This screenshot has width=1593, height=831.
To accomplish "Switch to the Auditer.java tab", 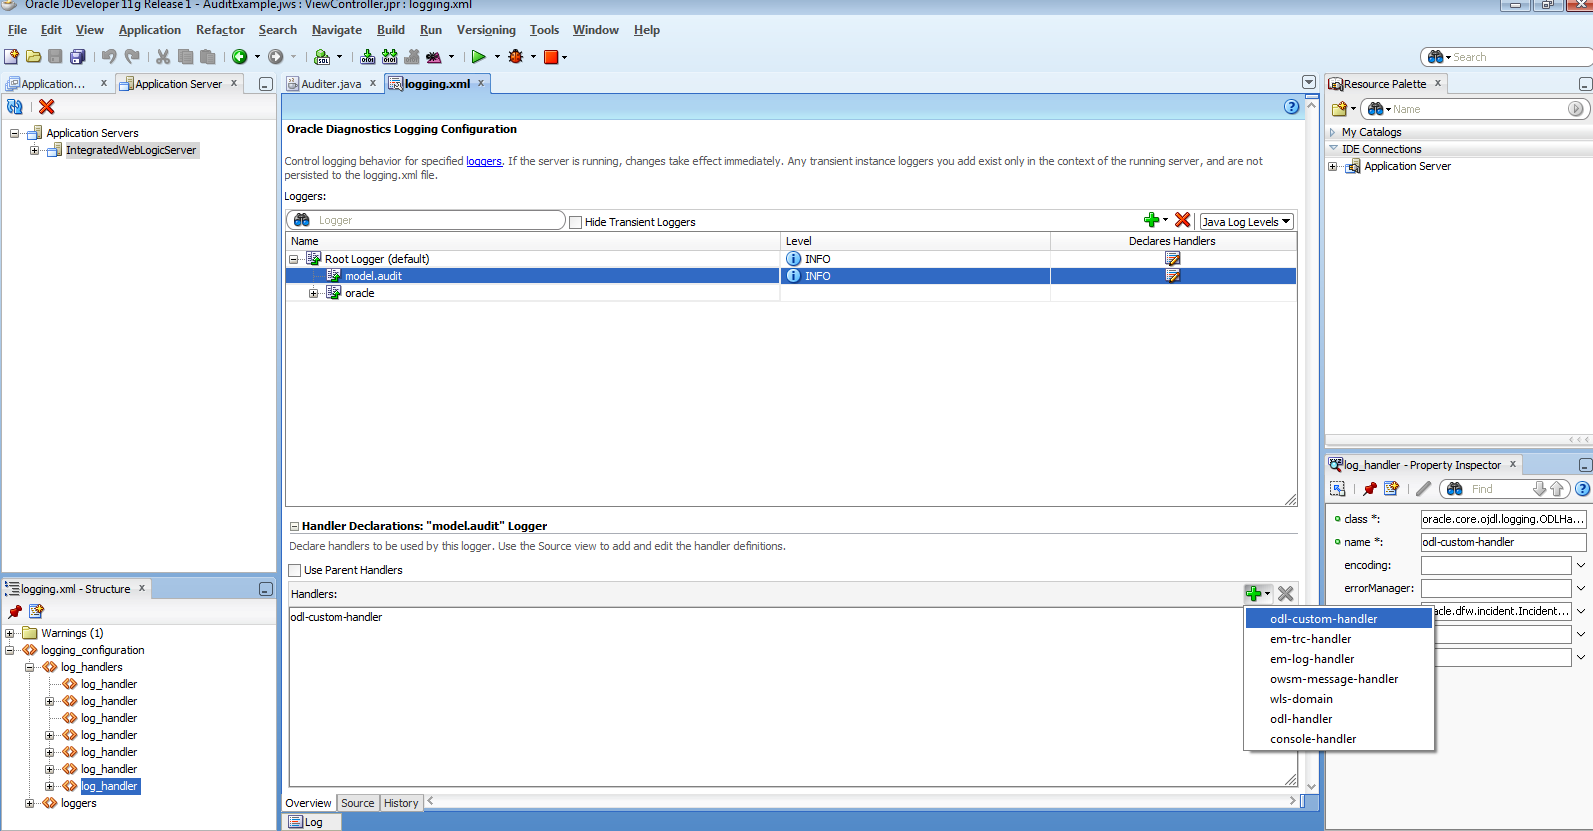I will [331, 84].
